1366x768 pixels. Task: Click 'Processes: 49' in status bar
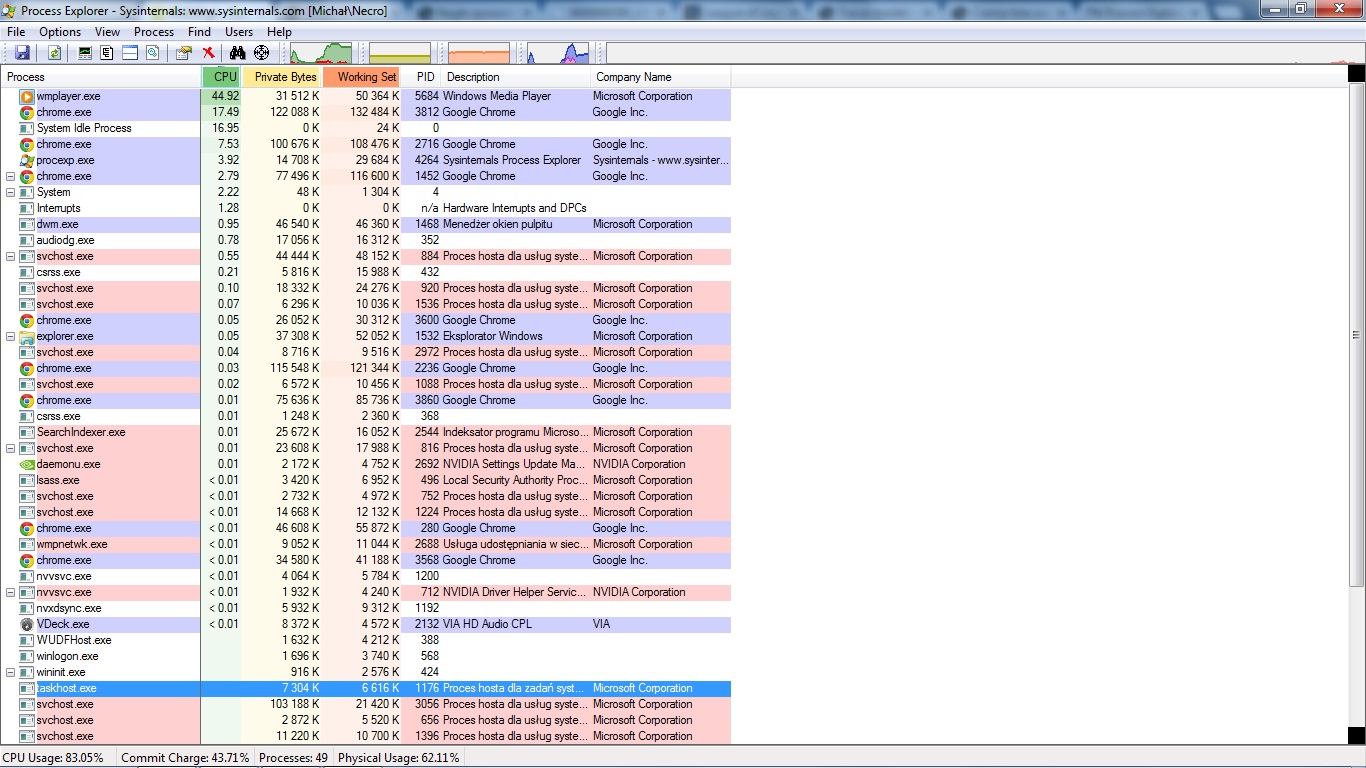293,758
